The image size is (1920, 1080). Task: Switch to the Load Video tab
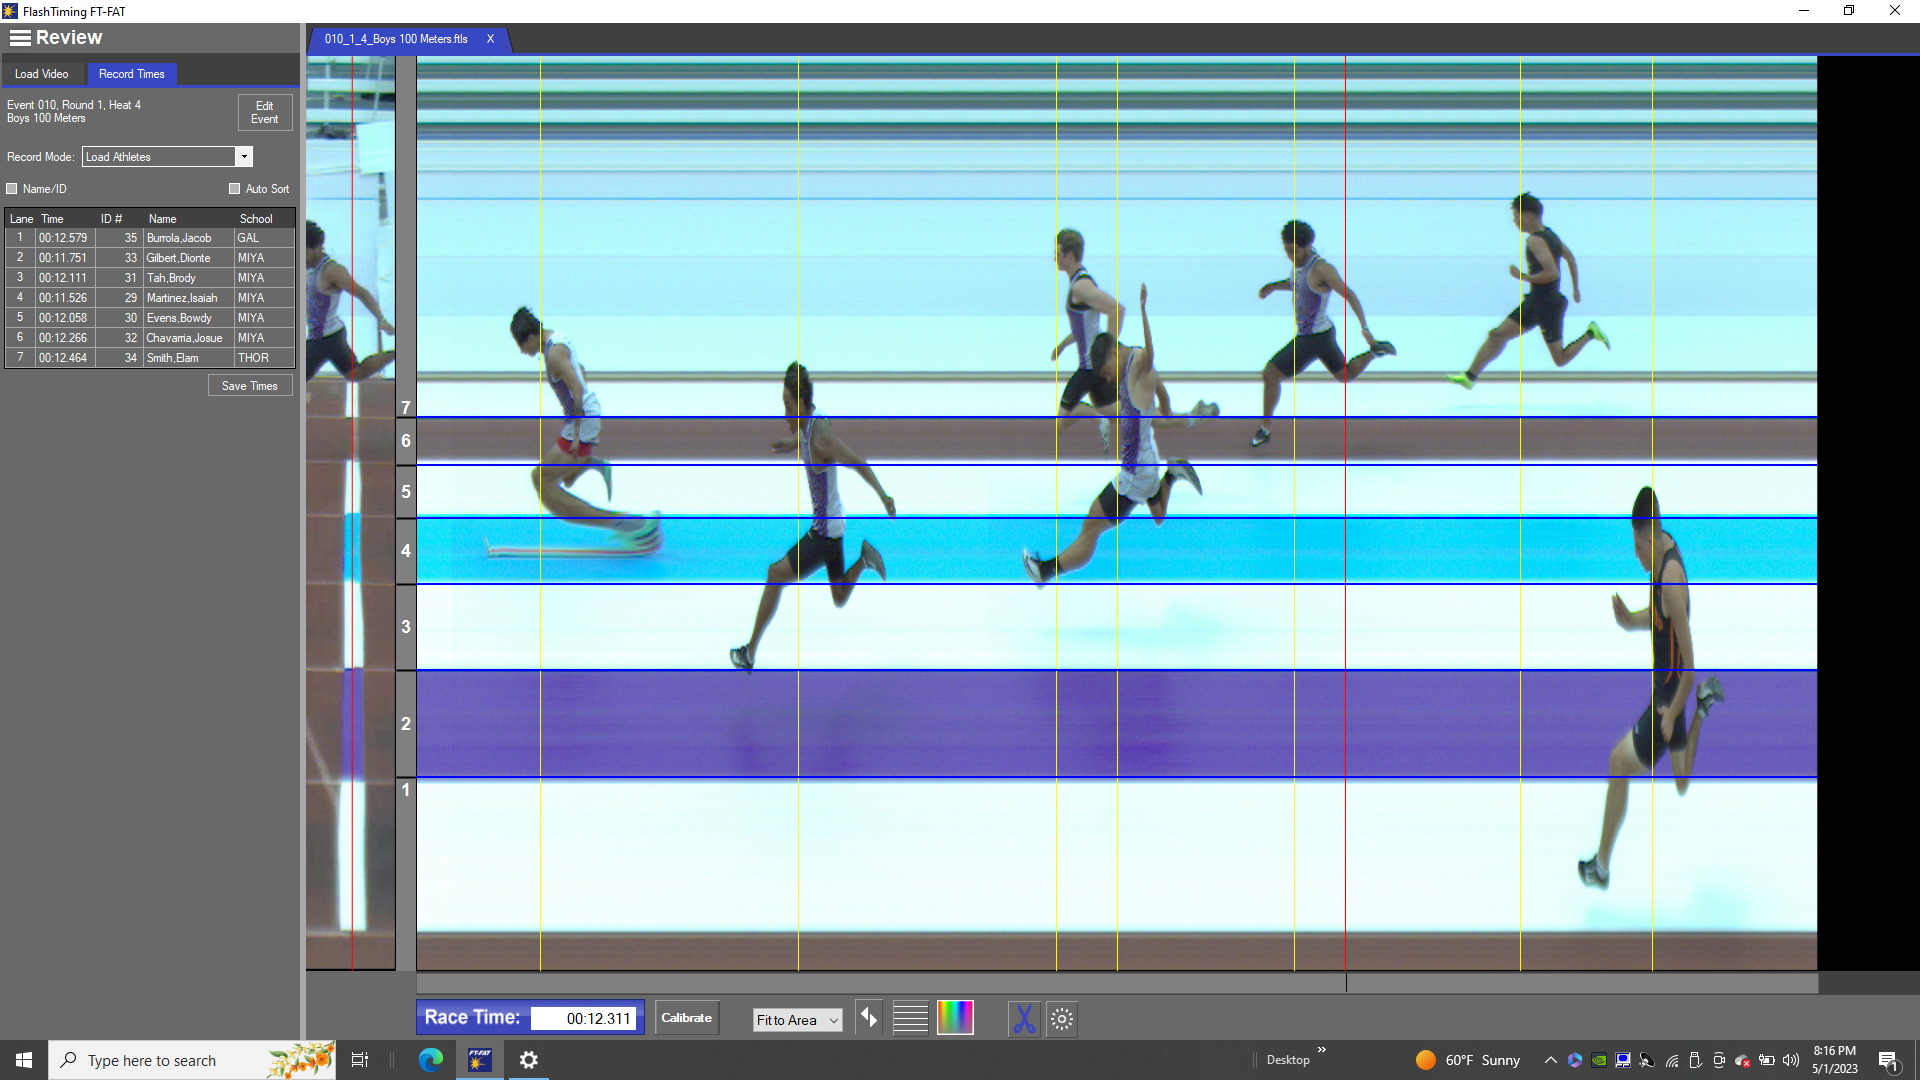click(x=42, y=74)
